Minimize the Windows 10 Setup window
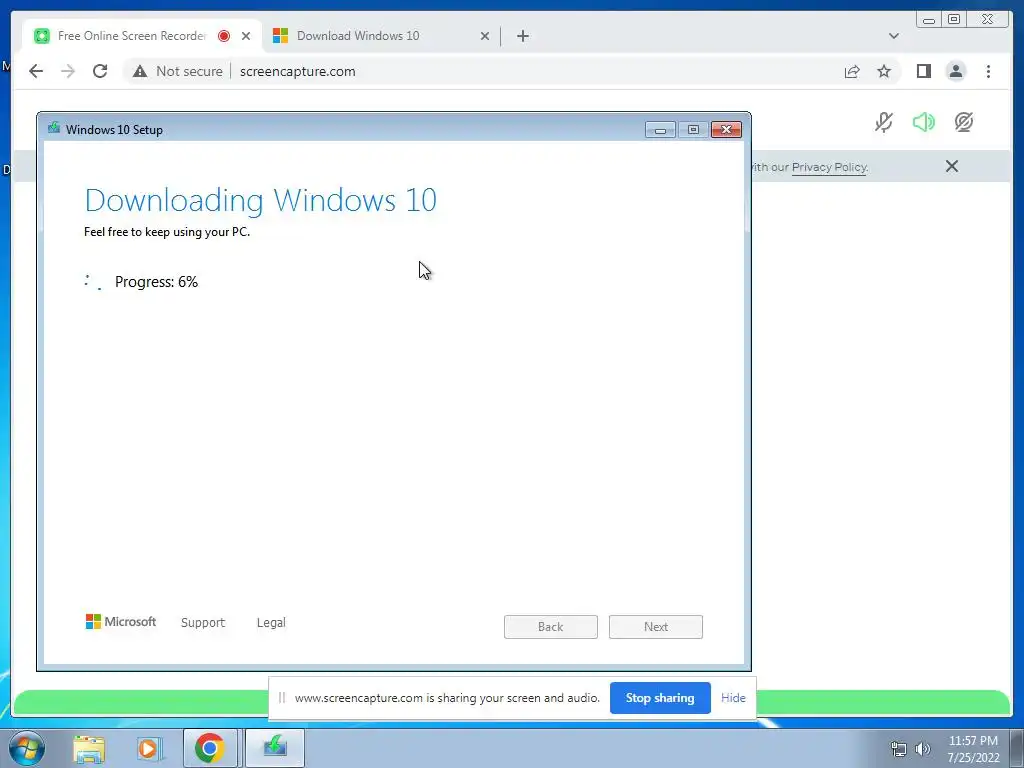Screen dimensions: 1024x768 660,130
